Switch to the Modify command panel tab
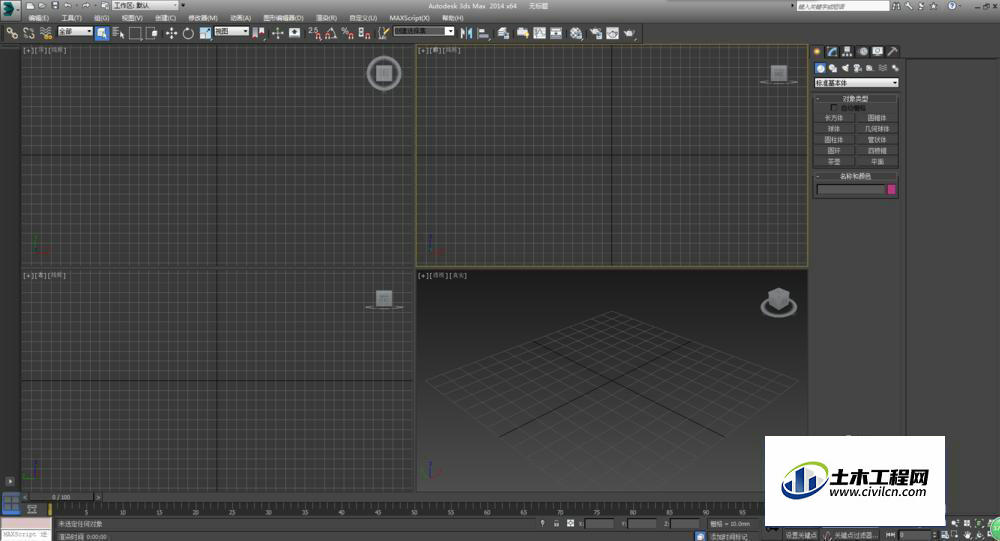The width and height of the screenshot is (1000, 541). [x=832, y=52]
